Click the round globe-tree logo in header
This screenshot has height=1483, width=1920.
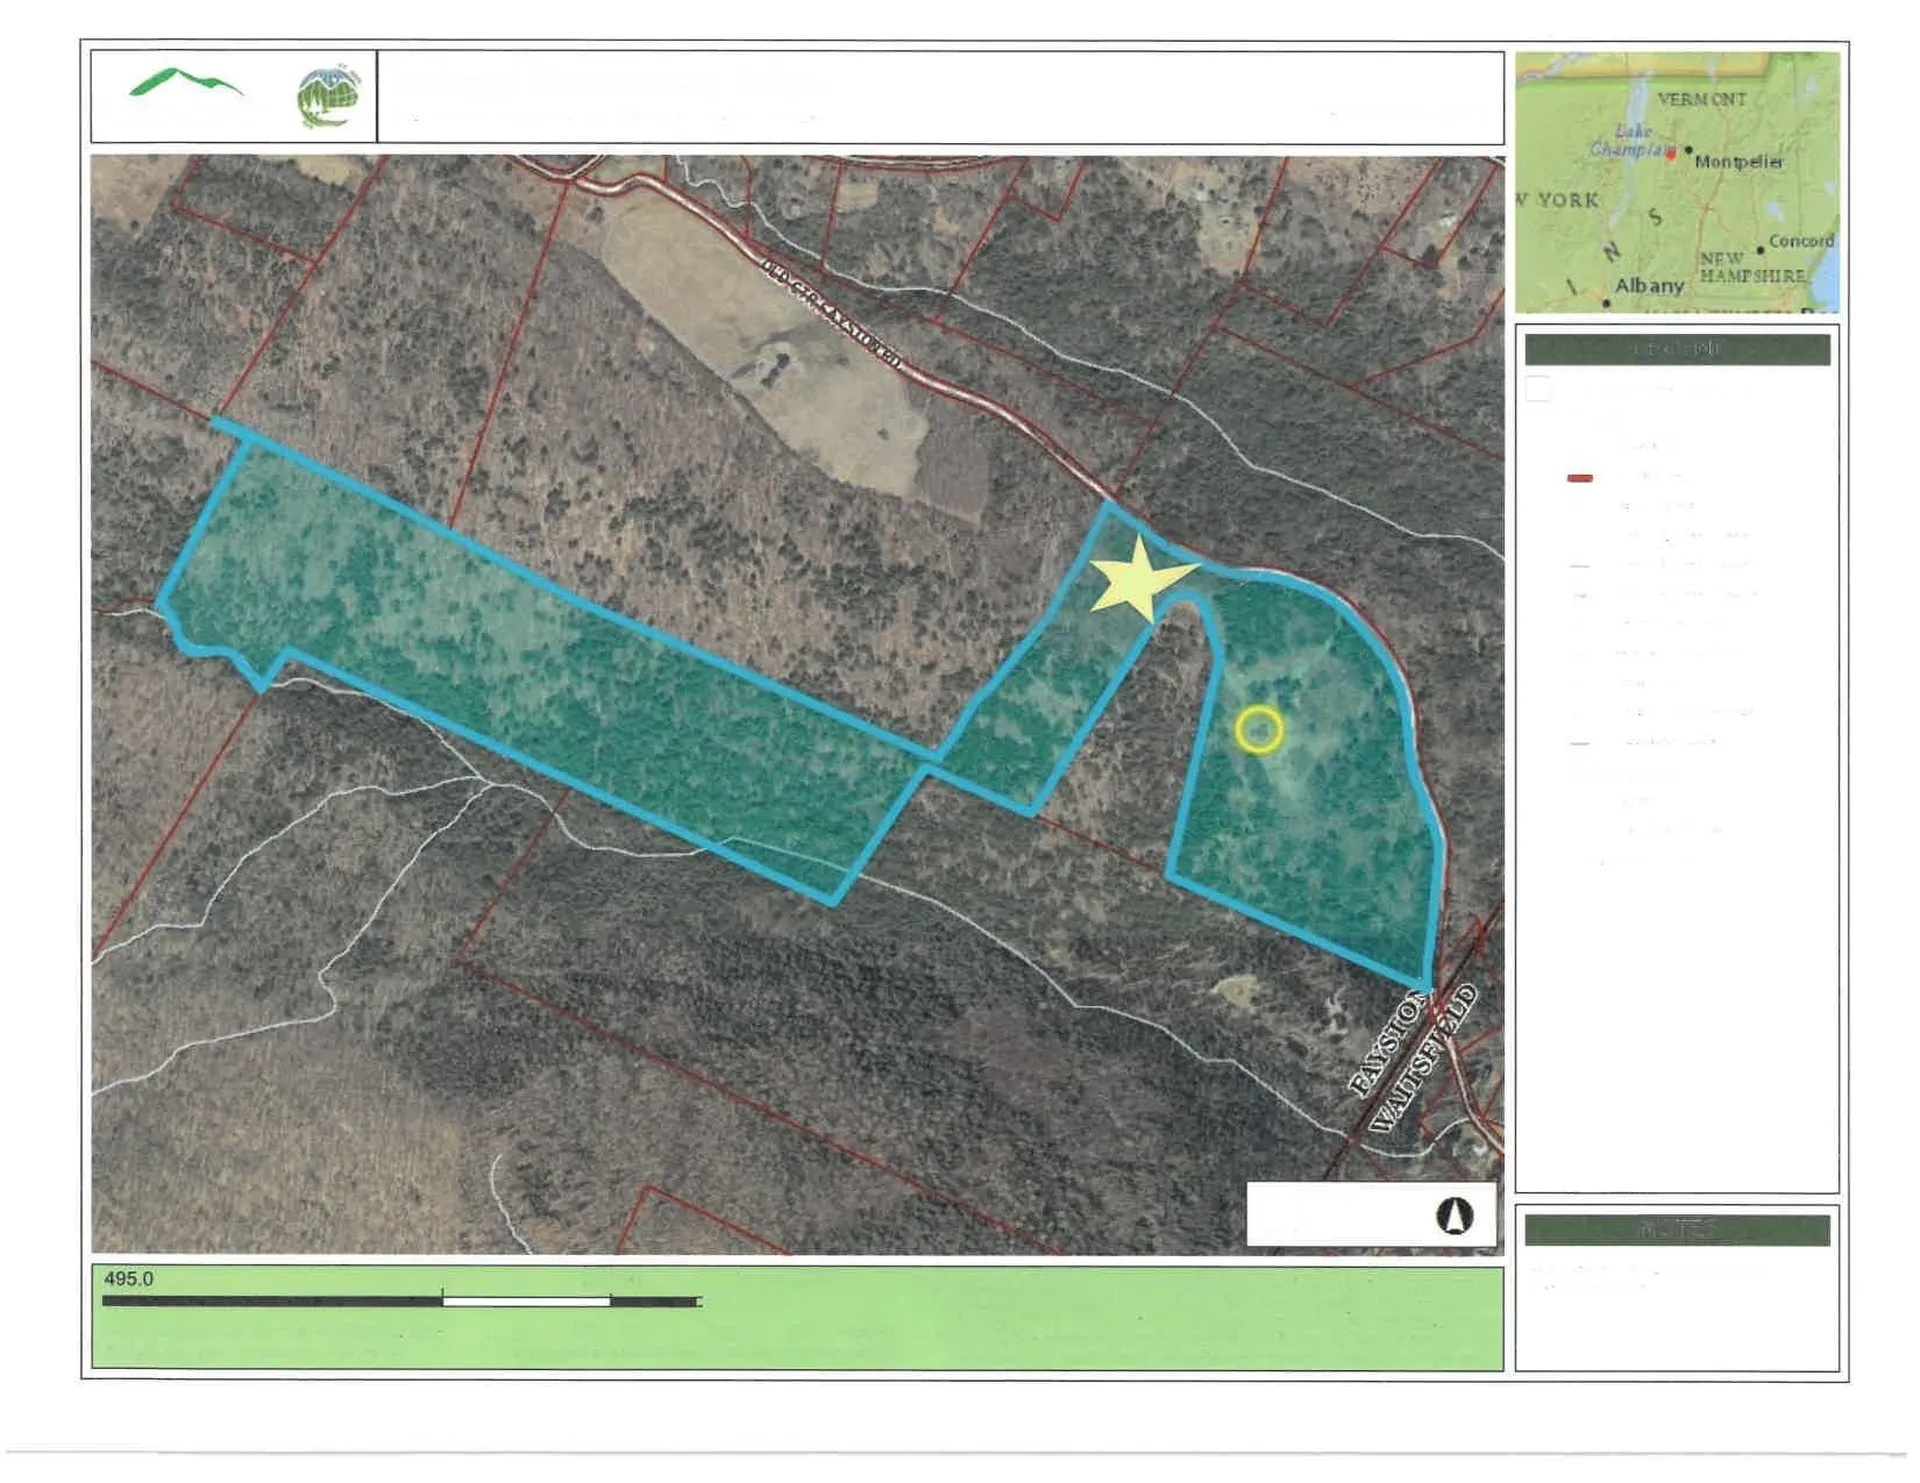pyautogui.click(x=329, y=96)
